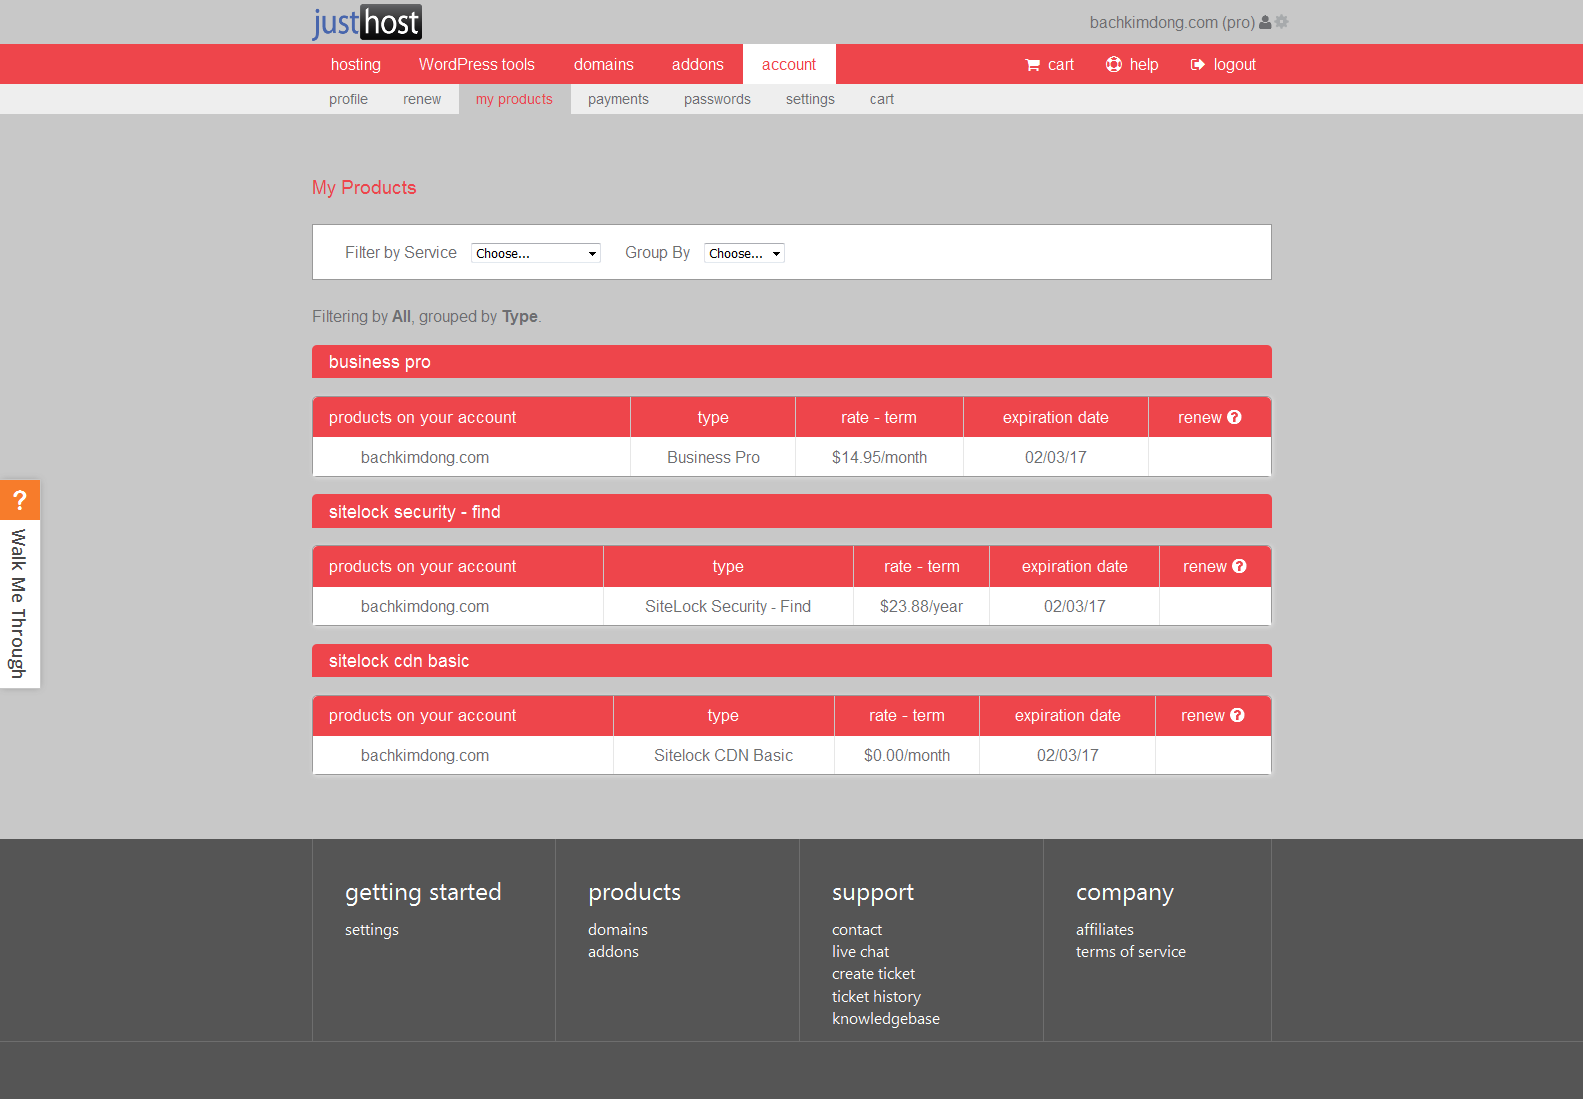Open the settings sub-tab
The width and height of the screenshot is (1583, 1099).
click(810, 99)
